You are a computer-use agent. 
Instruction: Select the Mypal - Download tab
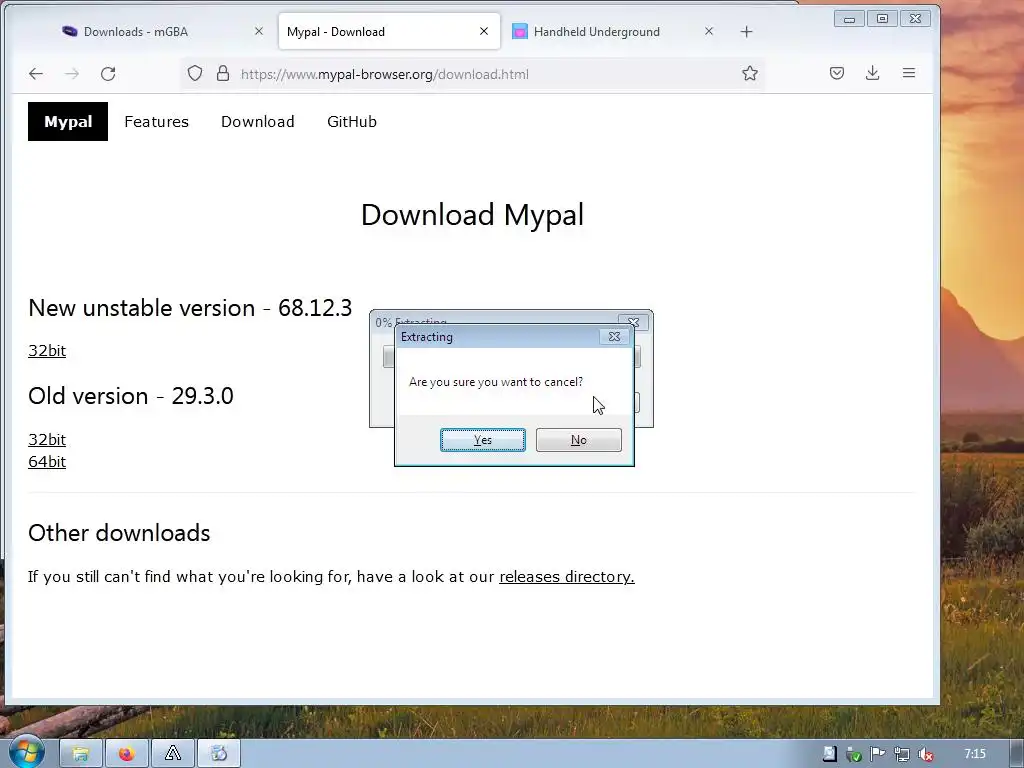pyautogui.click(x=336, y=31)
